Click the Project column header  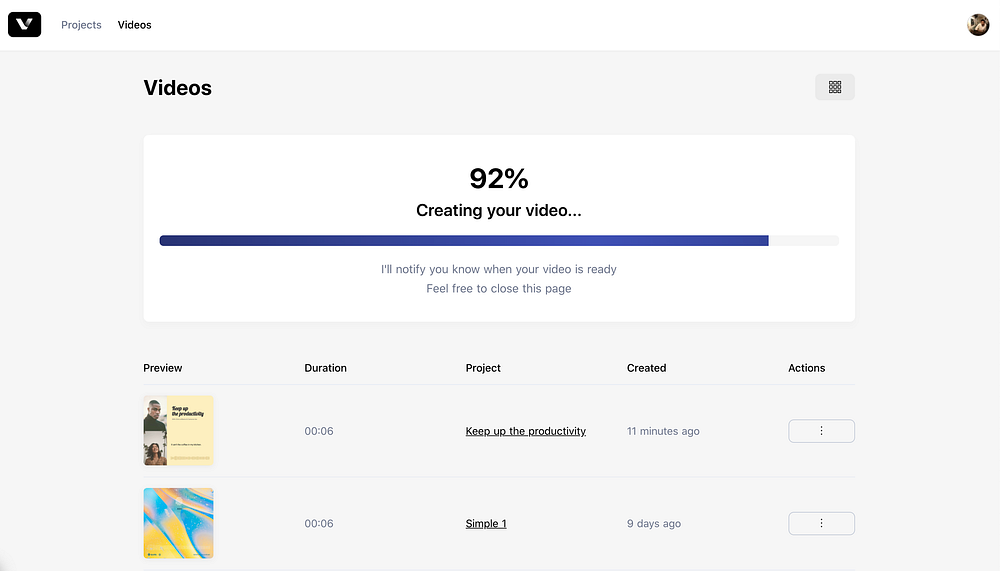[483, 368]
